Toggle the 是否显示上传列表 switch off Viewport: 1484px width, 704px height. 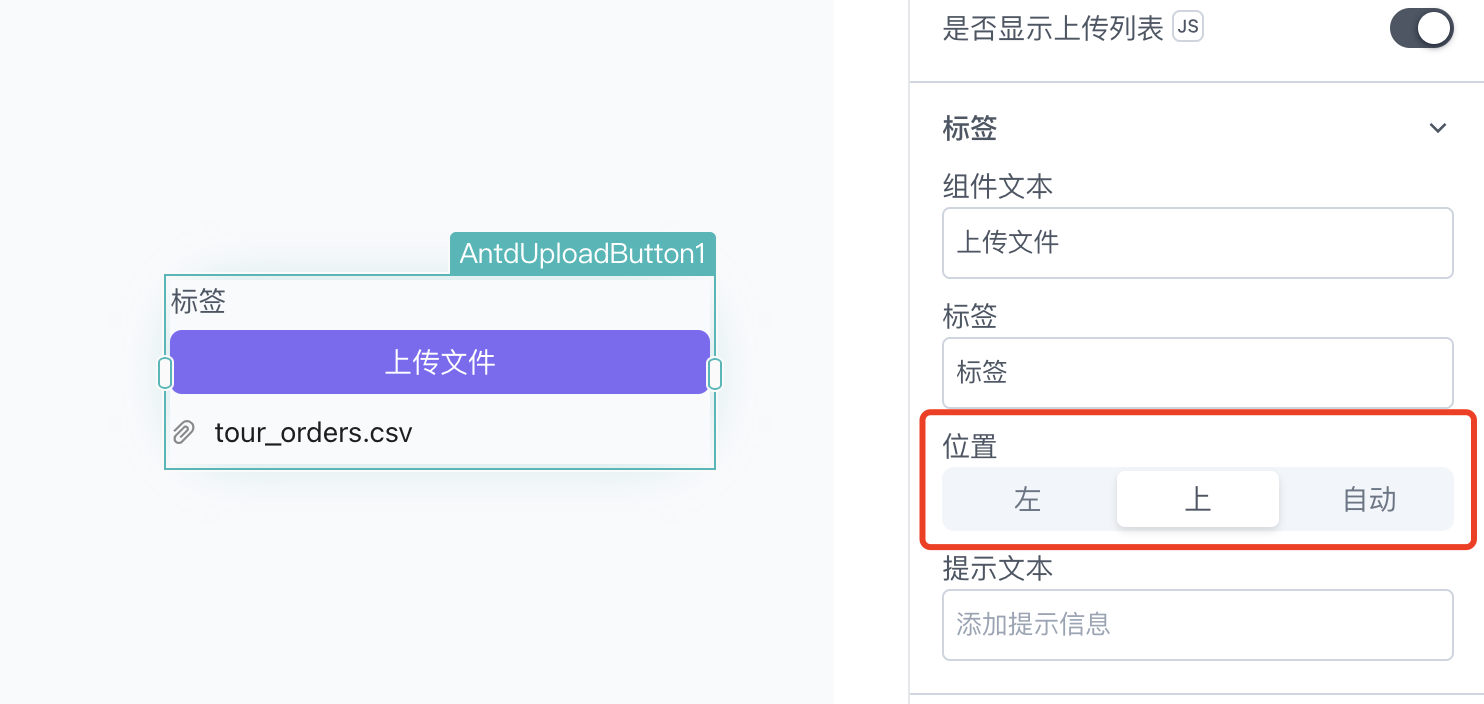(1421, 28)
